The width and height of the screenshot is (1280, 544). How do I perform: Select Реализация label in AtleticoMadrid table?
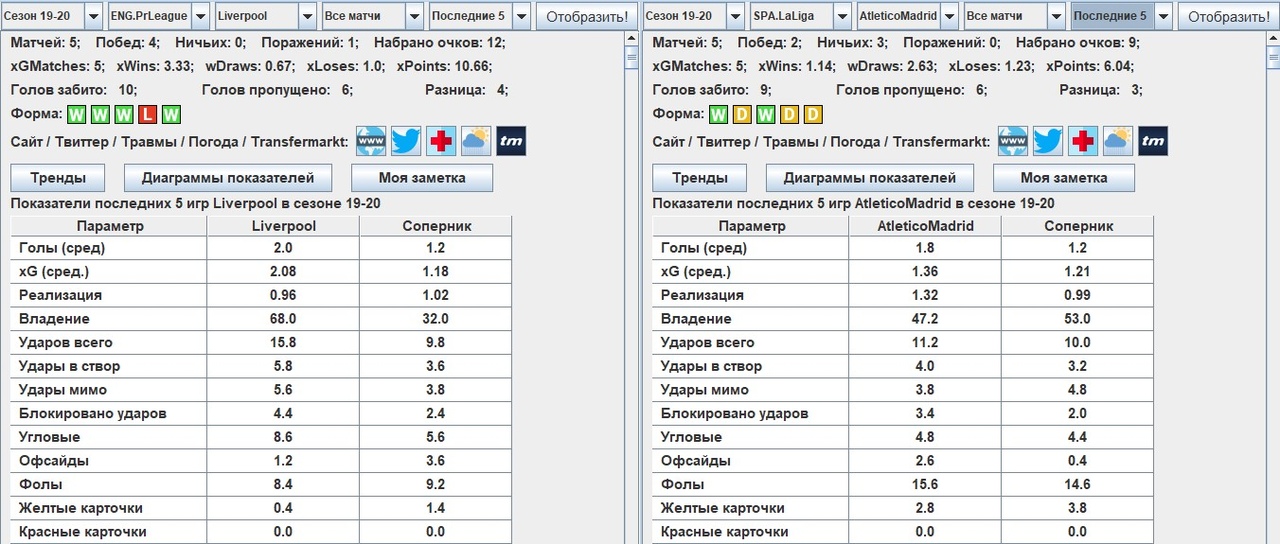pos(702,295)
